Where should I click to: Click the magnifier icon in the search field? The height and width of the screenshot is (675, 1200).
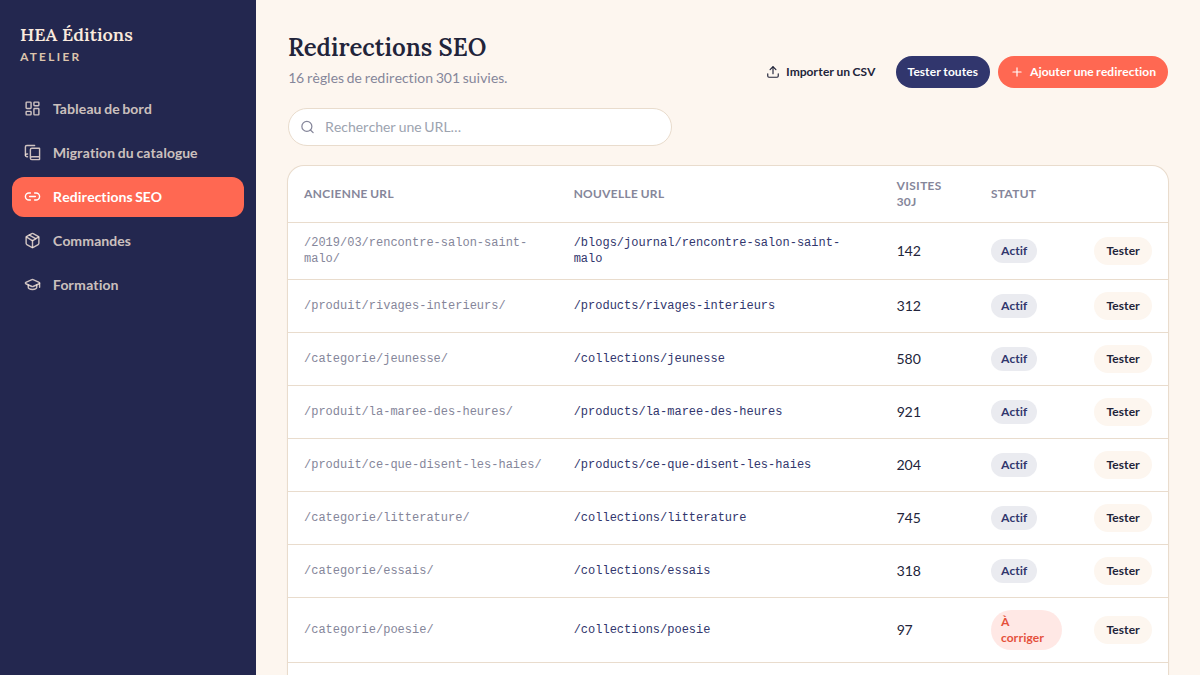tap(308, 127)
